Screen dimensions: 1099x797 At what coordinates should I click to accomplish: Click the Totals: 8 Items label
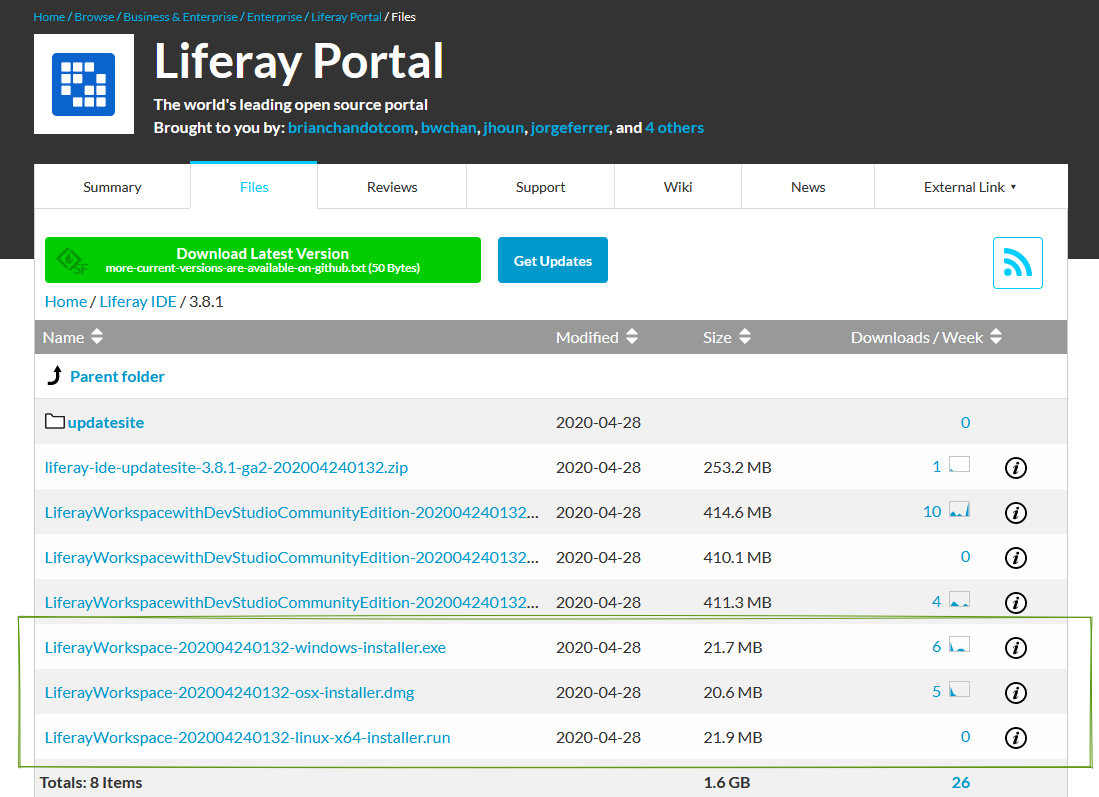click(x=91, y=782)
